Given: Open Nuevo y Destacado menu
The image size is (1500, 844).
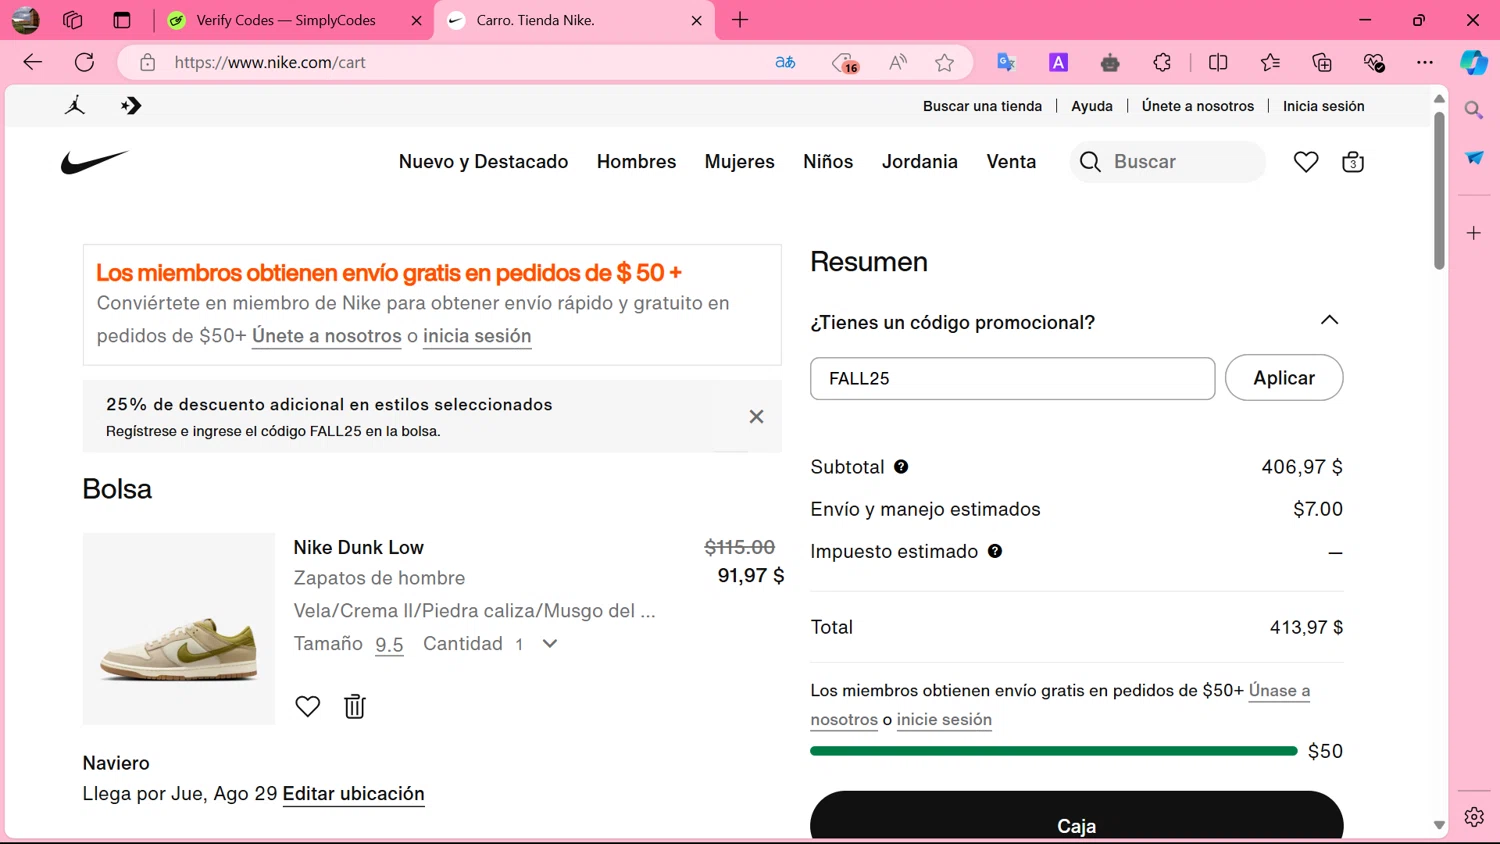Looking at the screenshot, I should 483,162.
